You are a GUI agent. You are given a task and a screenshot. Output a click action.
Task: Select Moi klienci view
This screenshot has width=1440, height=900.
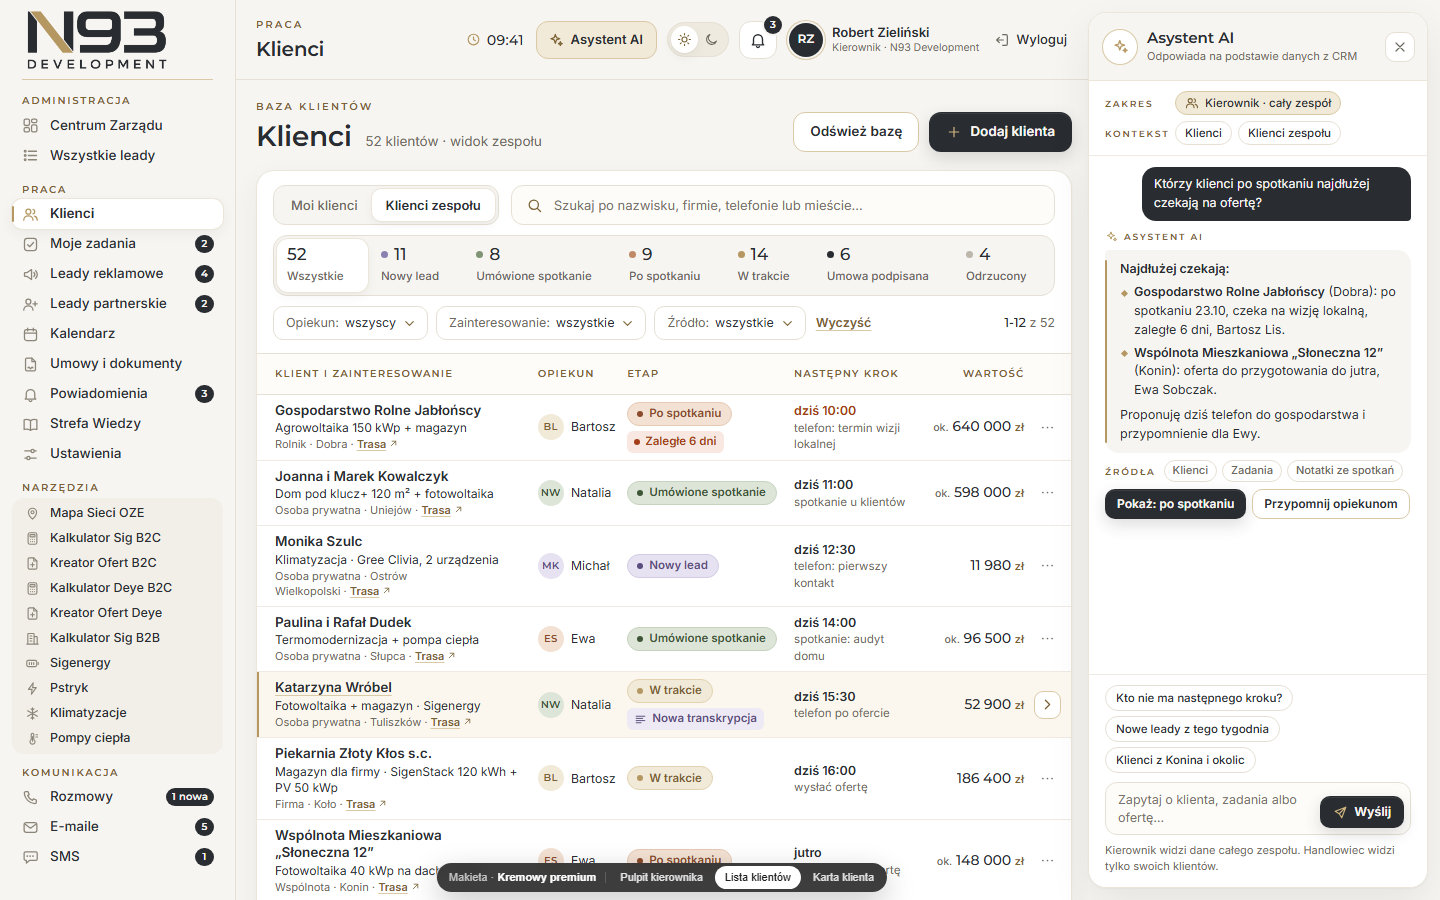324,206
